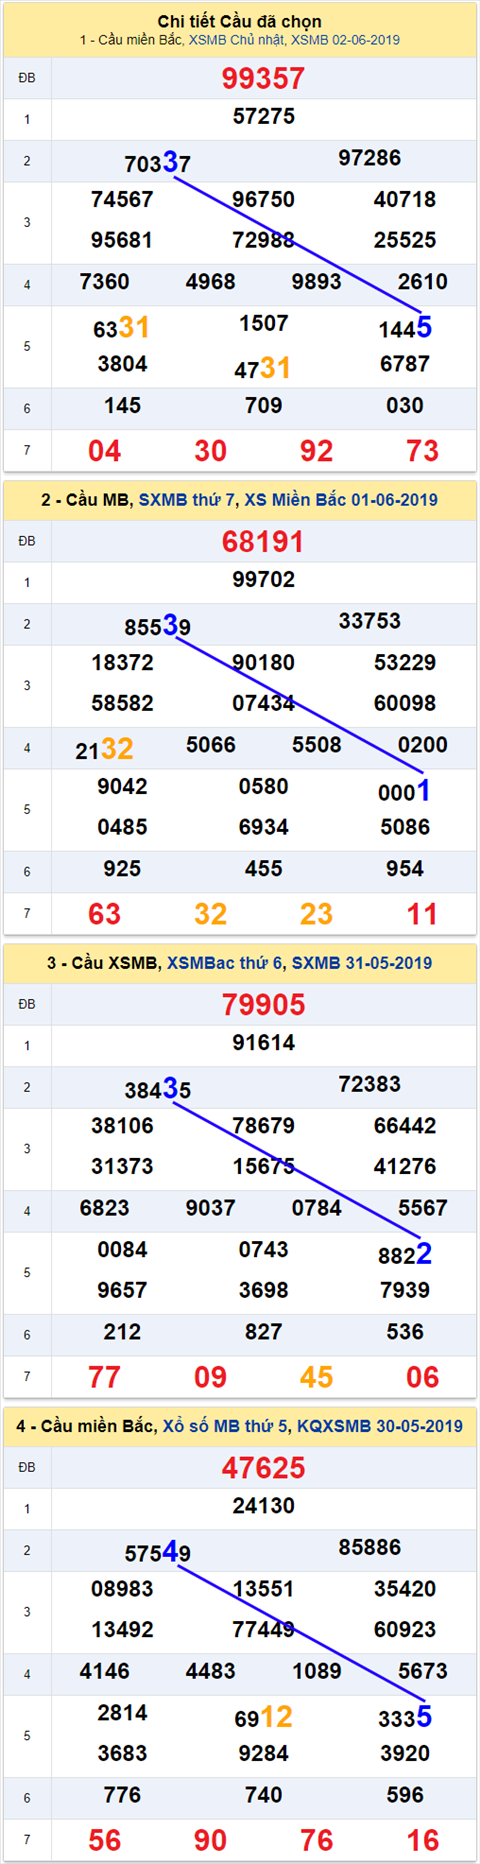Screen dimensions: 480x1864
Task: Select special prize number 47625
Action: [263, 1467]
